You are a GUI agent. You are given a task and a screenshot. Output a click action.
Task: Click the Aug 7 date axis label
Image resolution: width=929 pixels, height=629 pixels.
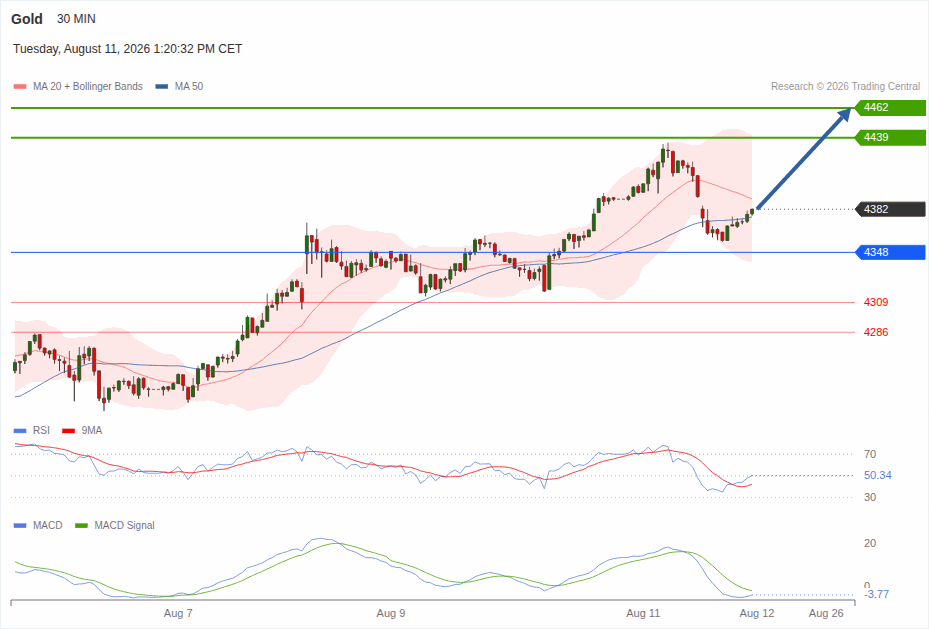click(178, 613)
